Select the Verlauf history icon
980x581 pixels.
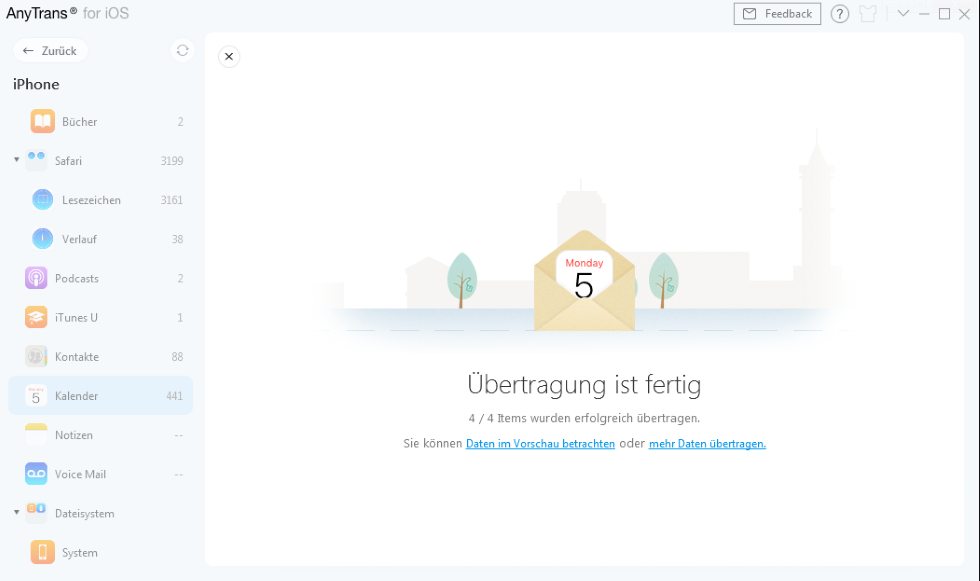coord(42,239)
